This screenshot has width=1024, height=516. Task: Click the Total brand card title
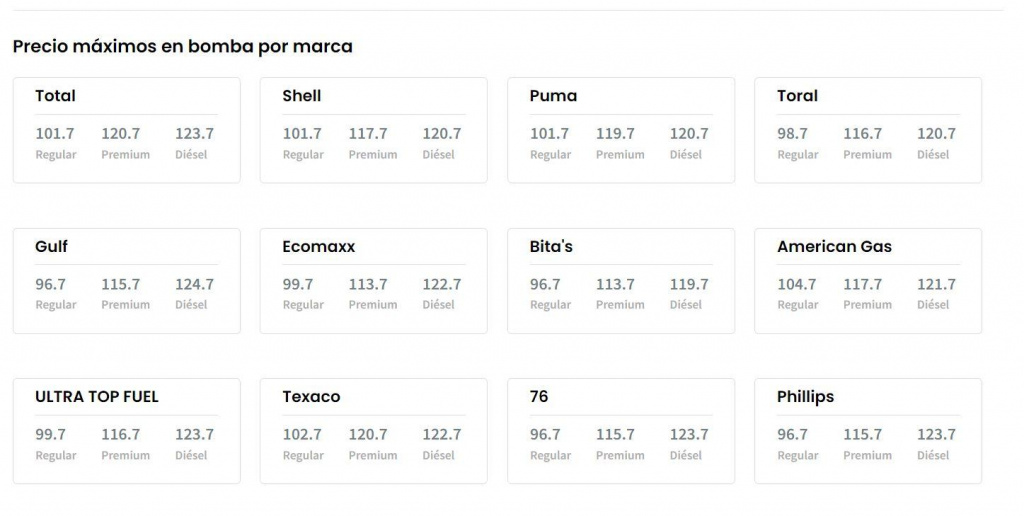[55, 96]
